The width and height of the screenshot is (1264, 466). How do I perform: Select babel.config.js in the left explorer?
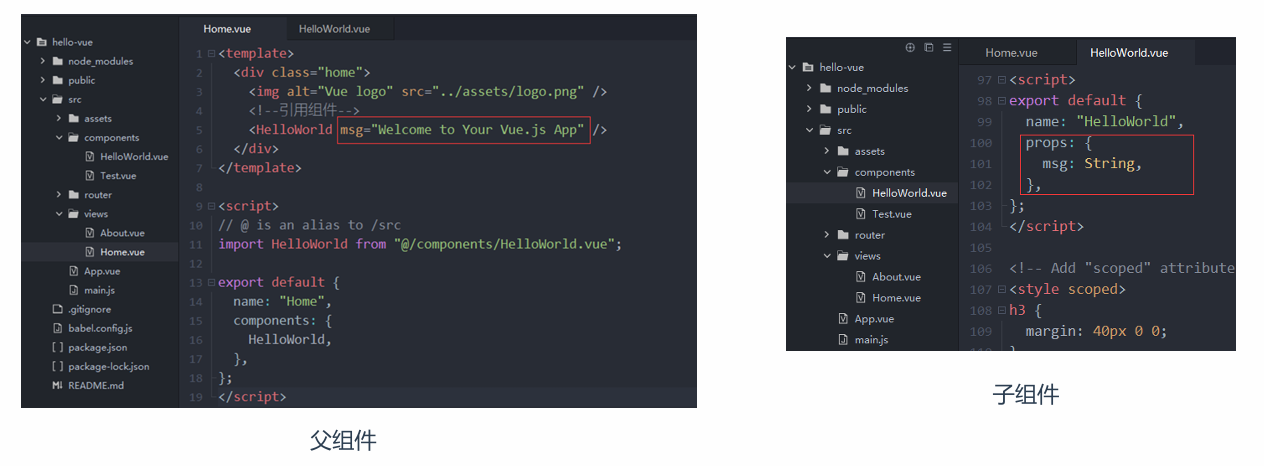click(100, 328)
